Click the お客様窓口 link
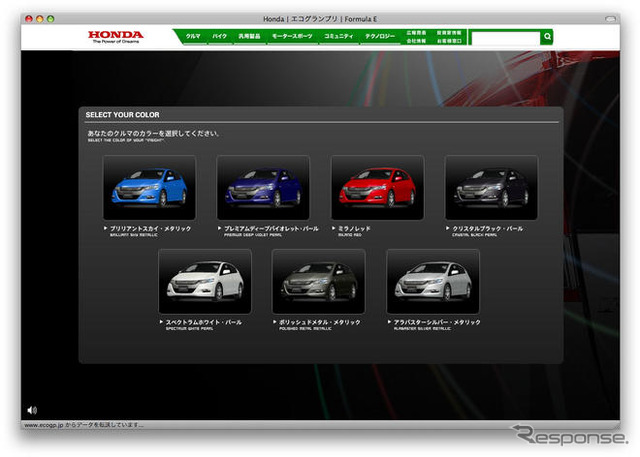 449,41
